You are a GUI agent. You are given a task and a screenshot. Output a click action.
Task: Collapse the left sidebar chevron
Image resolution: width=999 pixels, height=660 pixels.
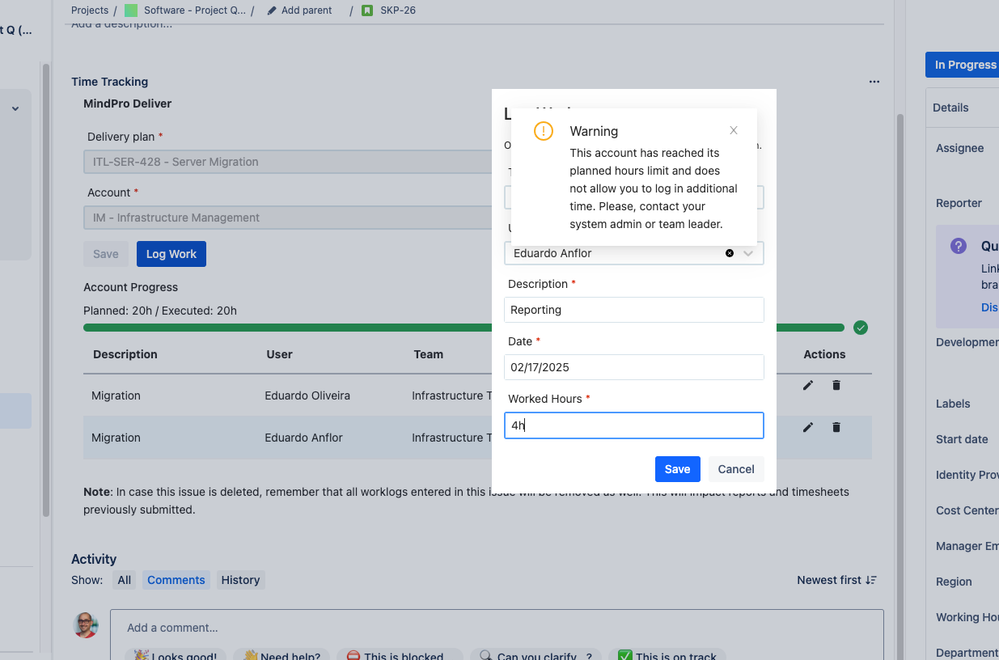[x=15, y=109]
